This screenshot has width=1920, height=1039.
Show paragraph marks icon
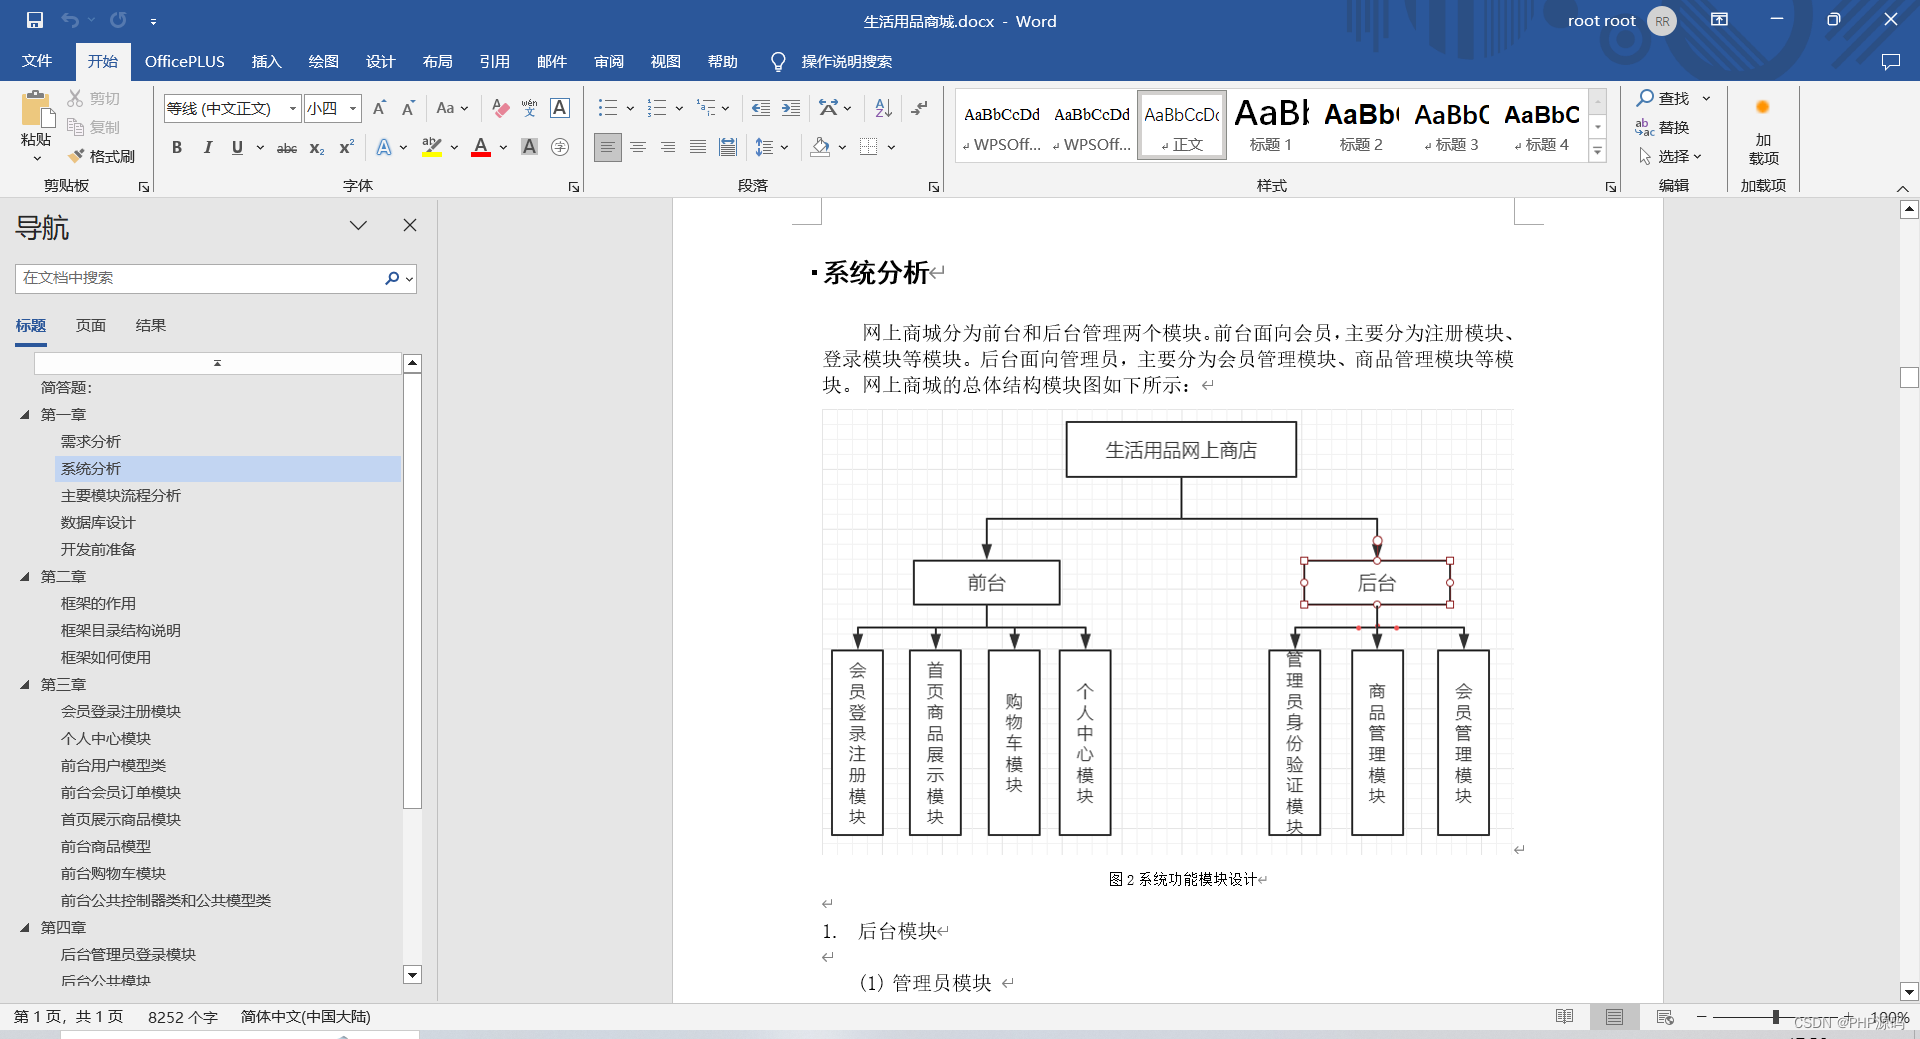pyautogui.click(x=919, y=108)
